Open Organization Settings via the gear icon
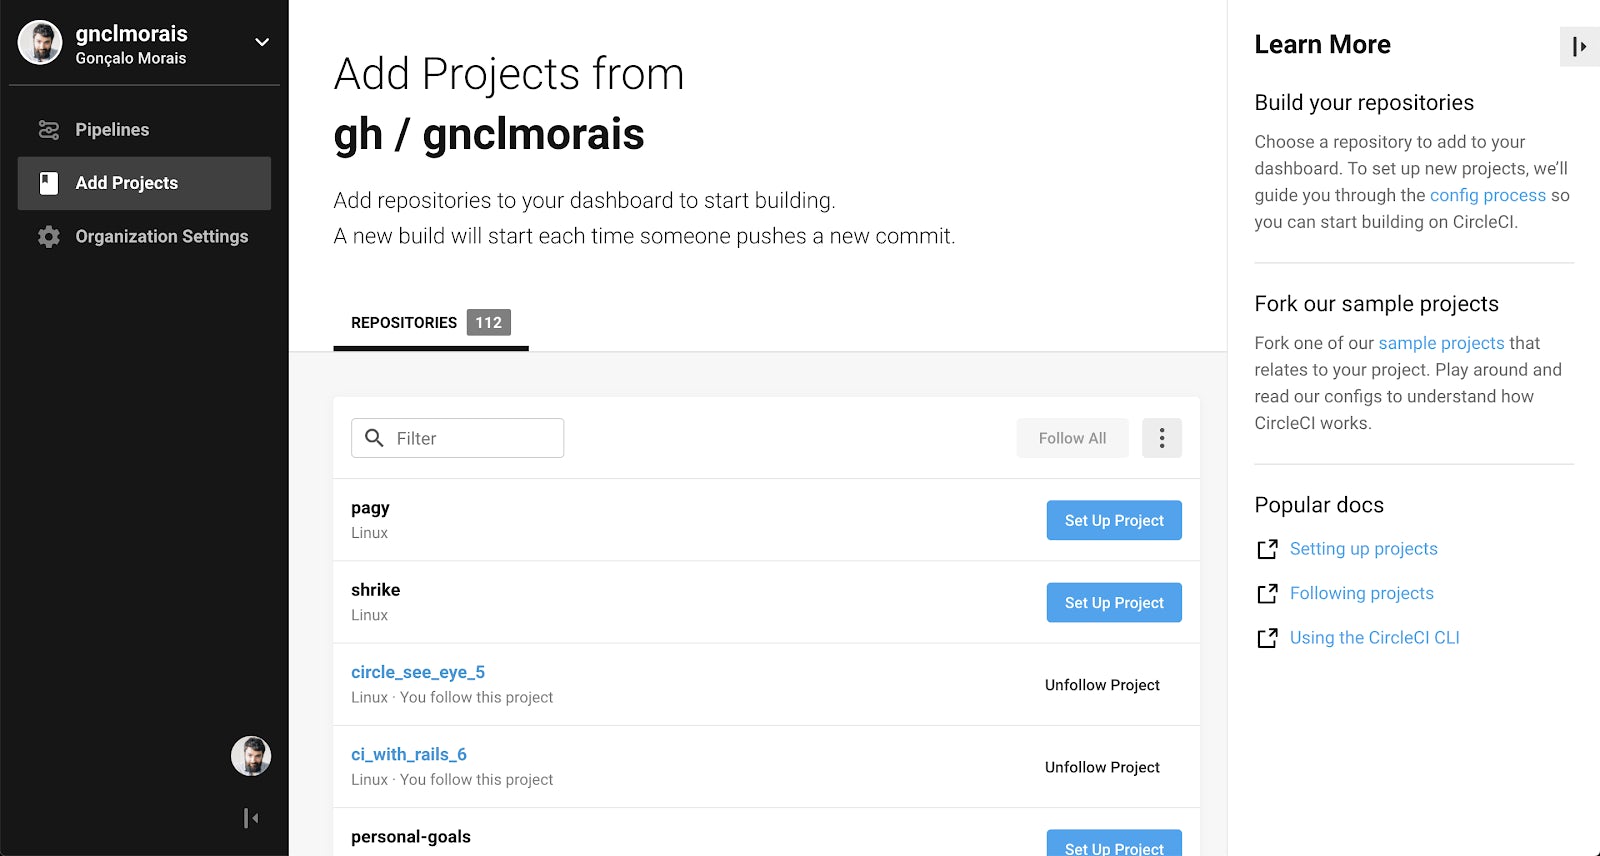 (x=47, y=236)
